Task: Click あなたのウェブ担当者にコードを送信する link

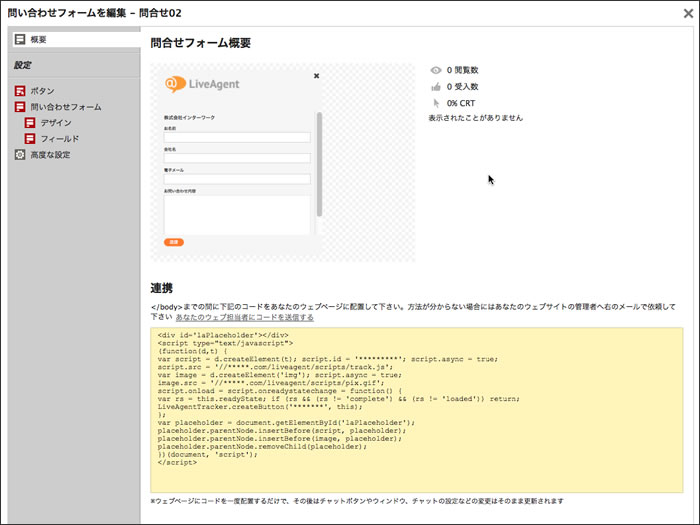Action: pyautogui.click(x=245, y=317)
